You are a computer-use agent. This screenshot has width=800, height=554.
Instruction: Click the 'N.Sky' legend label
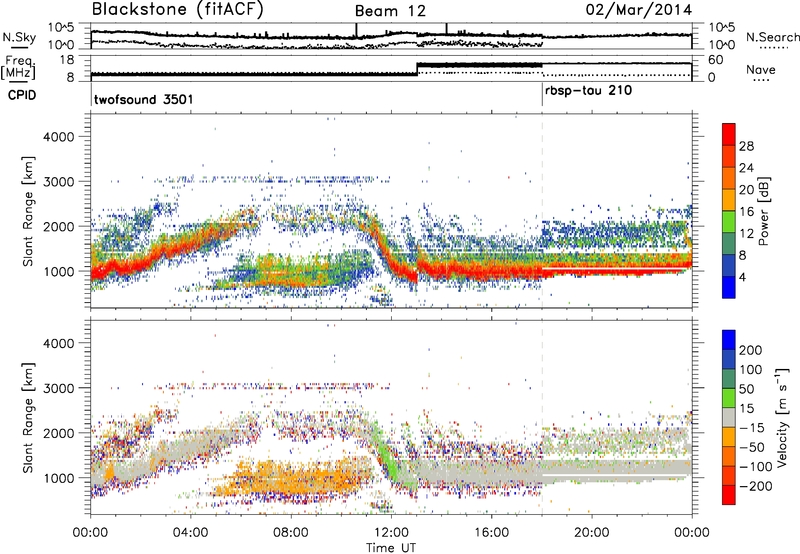click(x=19, y=37)
